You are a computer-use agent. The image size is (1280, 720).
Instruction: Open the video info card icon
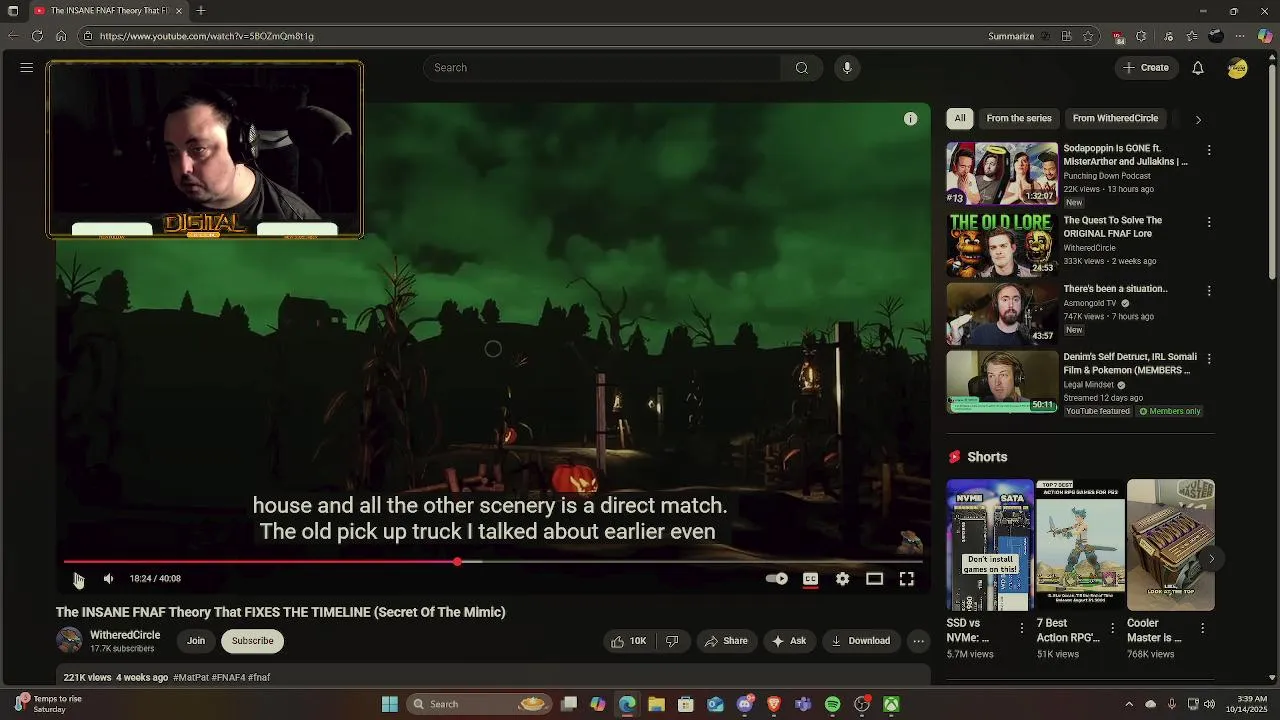910,119
